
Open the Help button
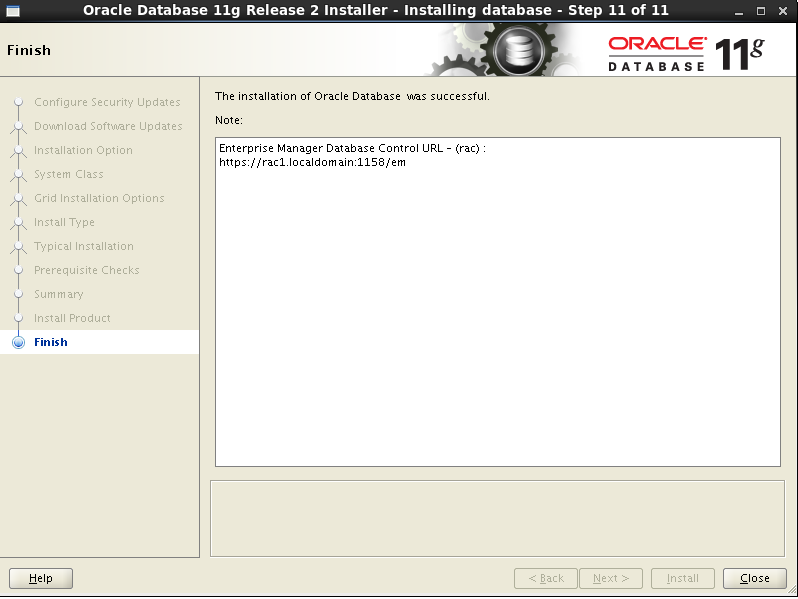pyautogui.click(x=41, y=578)
